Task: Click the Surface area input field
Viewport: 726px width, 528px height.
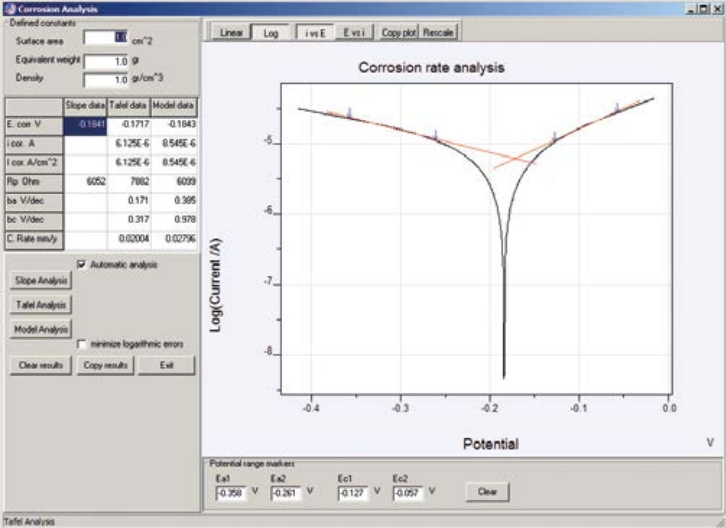Action: (105, 38)
